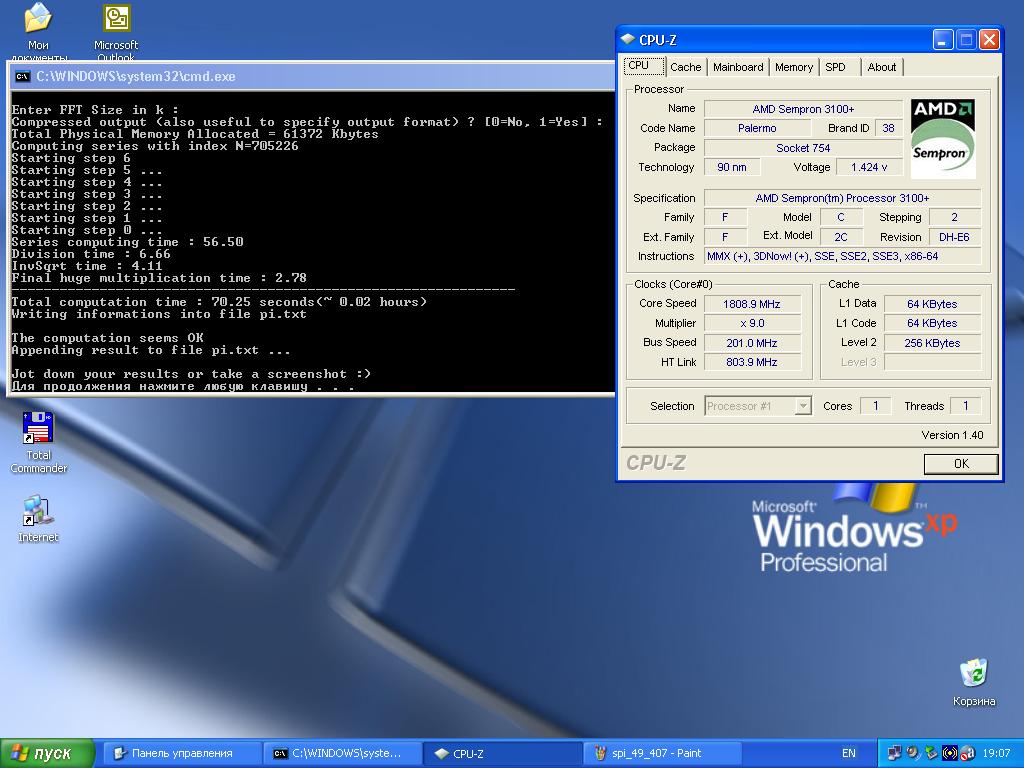1024x768 pixels.
Task: Click the wireless signal tray icon
Action: [950, 753]
